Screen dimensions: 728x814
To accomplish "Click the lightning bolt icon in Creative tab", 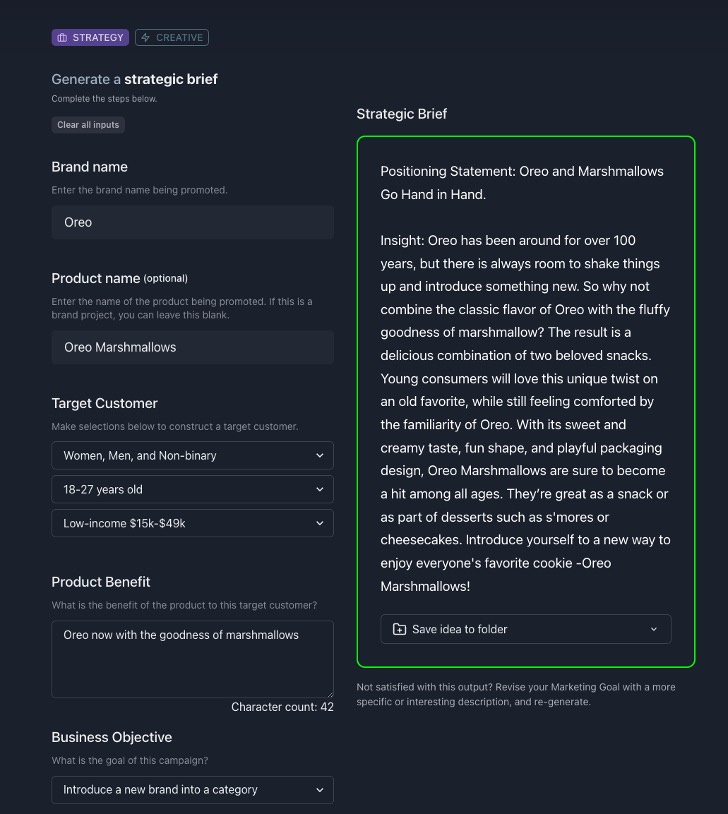I will [x=146, y=38].
